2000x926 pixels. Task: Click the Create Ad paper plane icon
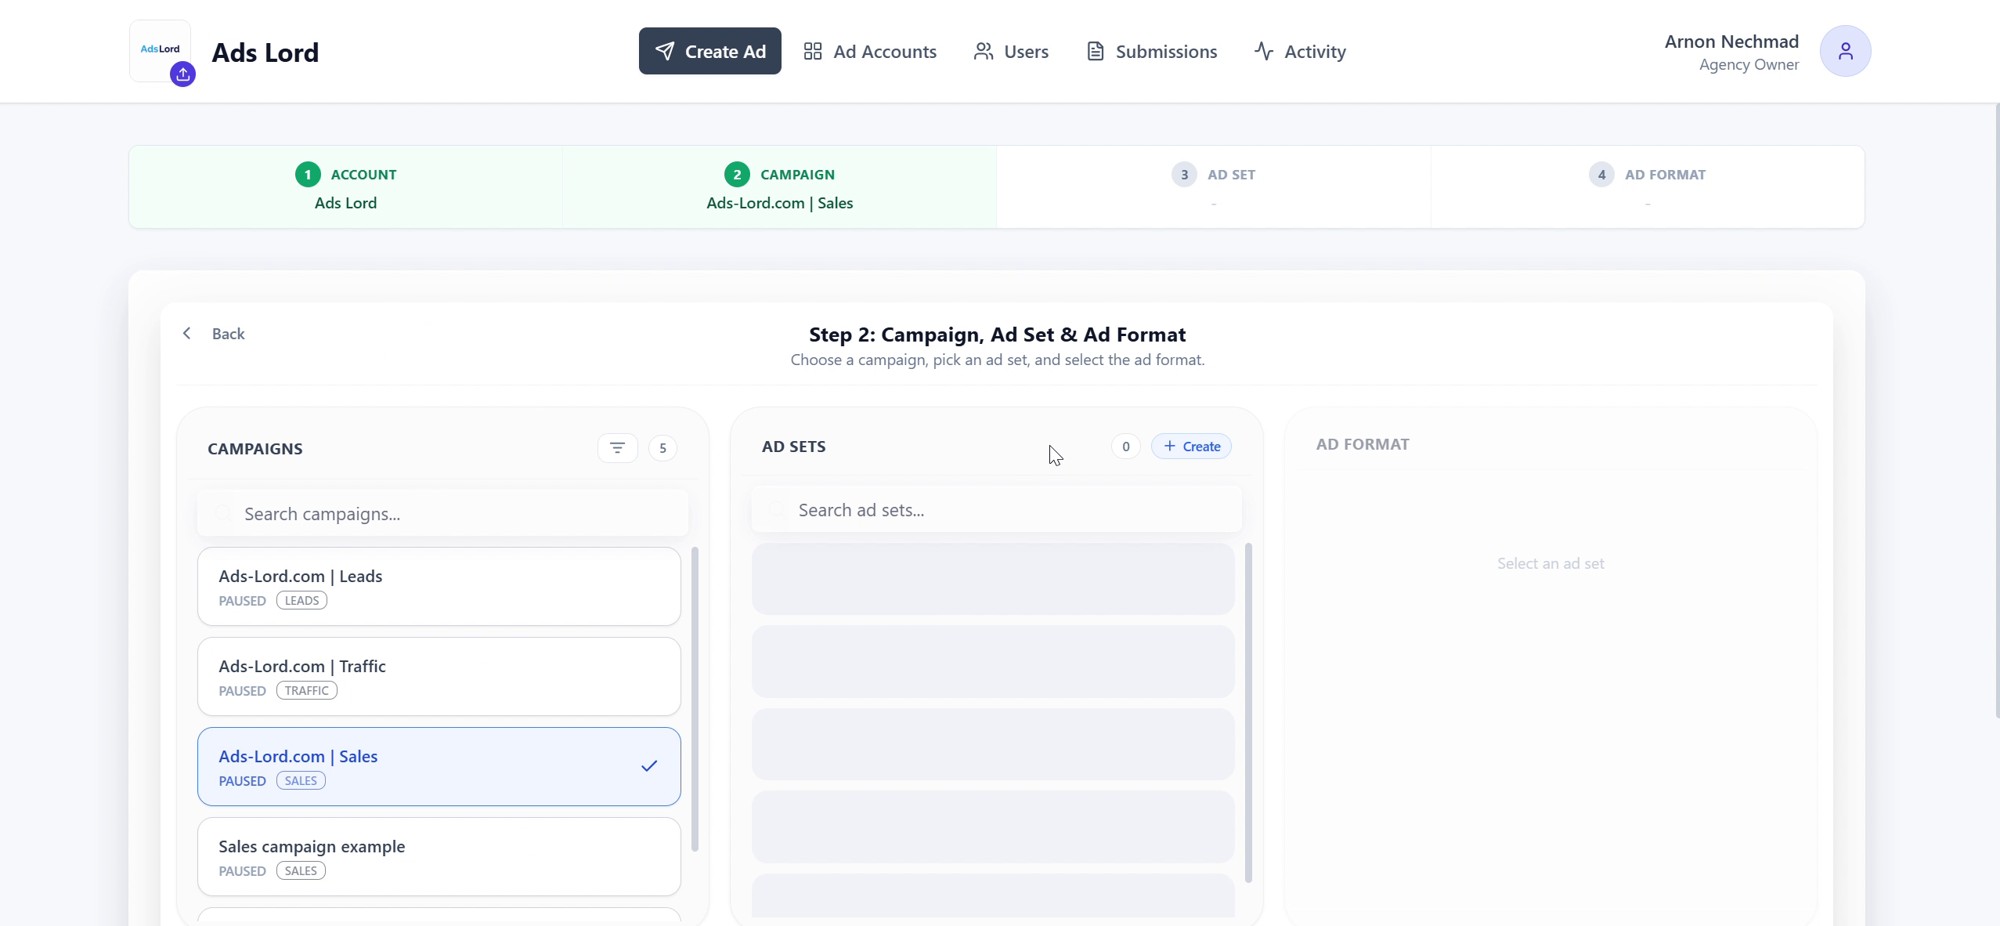tap(665, 51)
